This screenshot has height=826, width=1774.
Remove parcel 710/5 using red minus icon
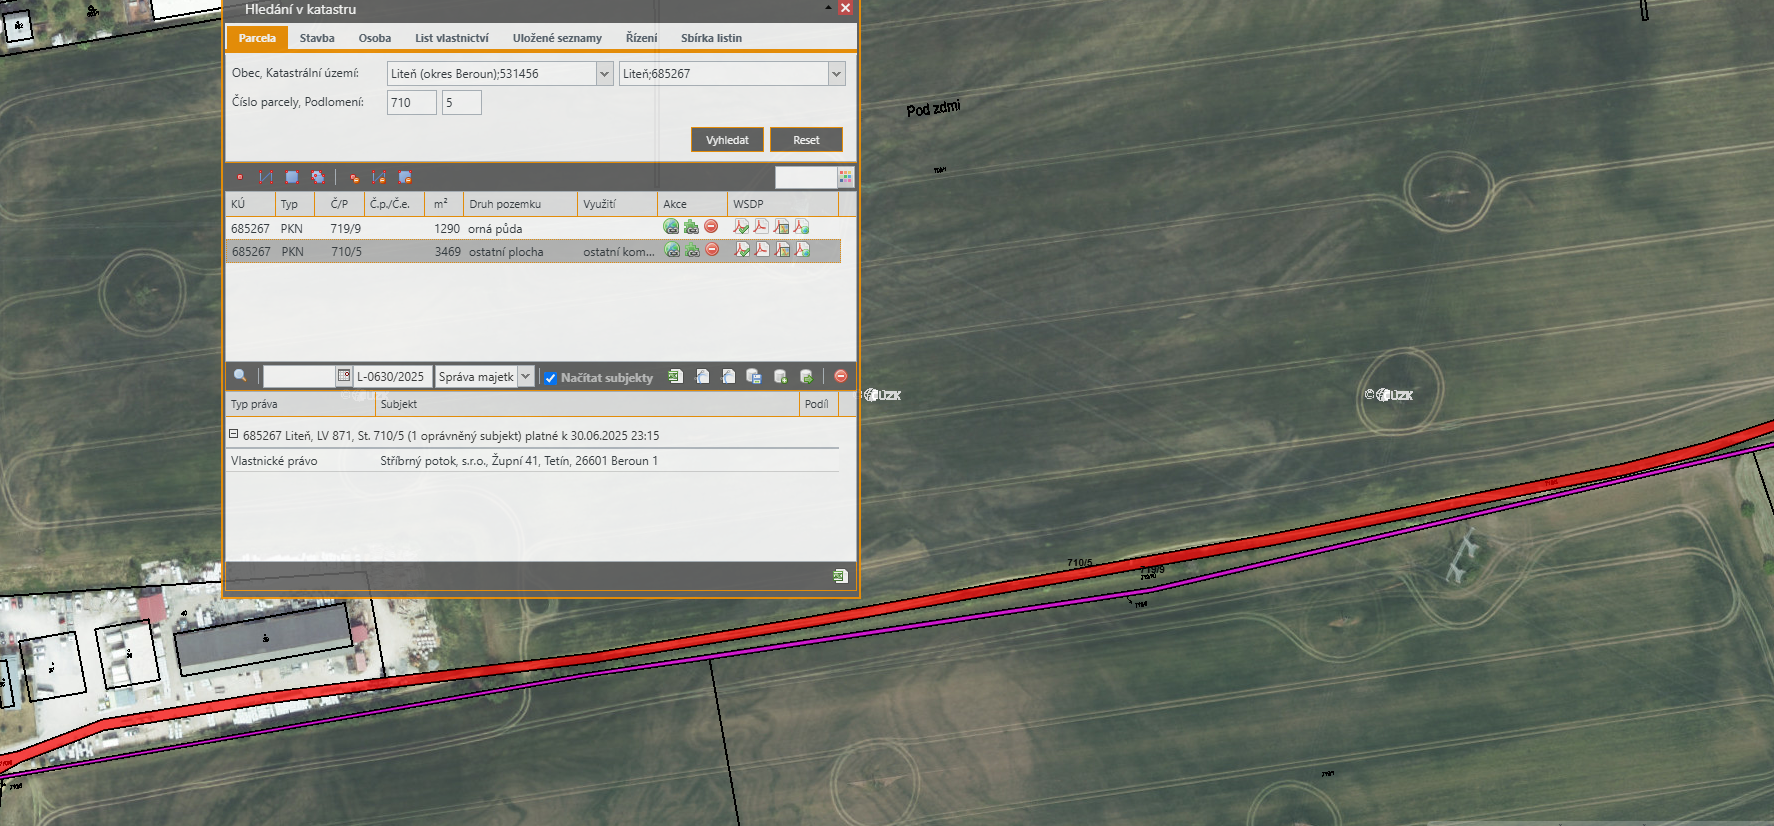(x=712, y=250)
